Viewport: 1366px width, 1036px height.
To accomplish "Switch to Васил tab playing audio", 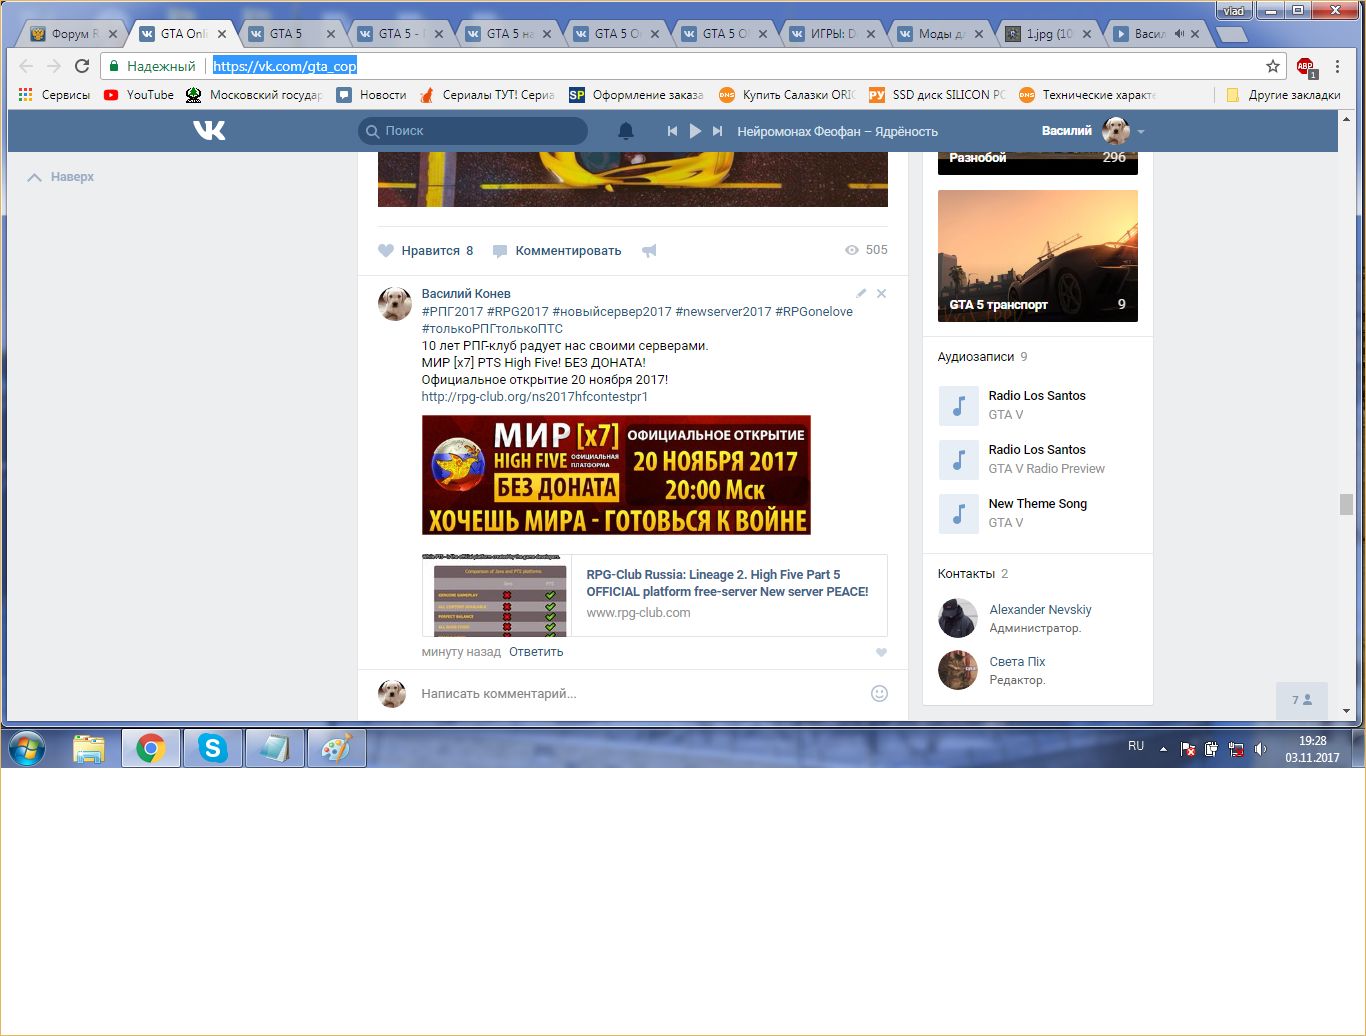I will click(1155, 34).
